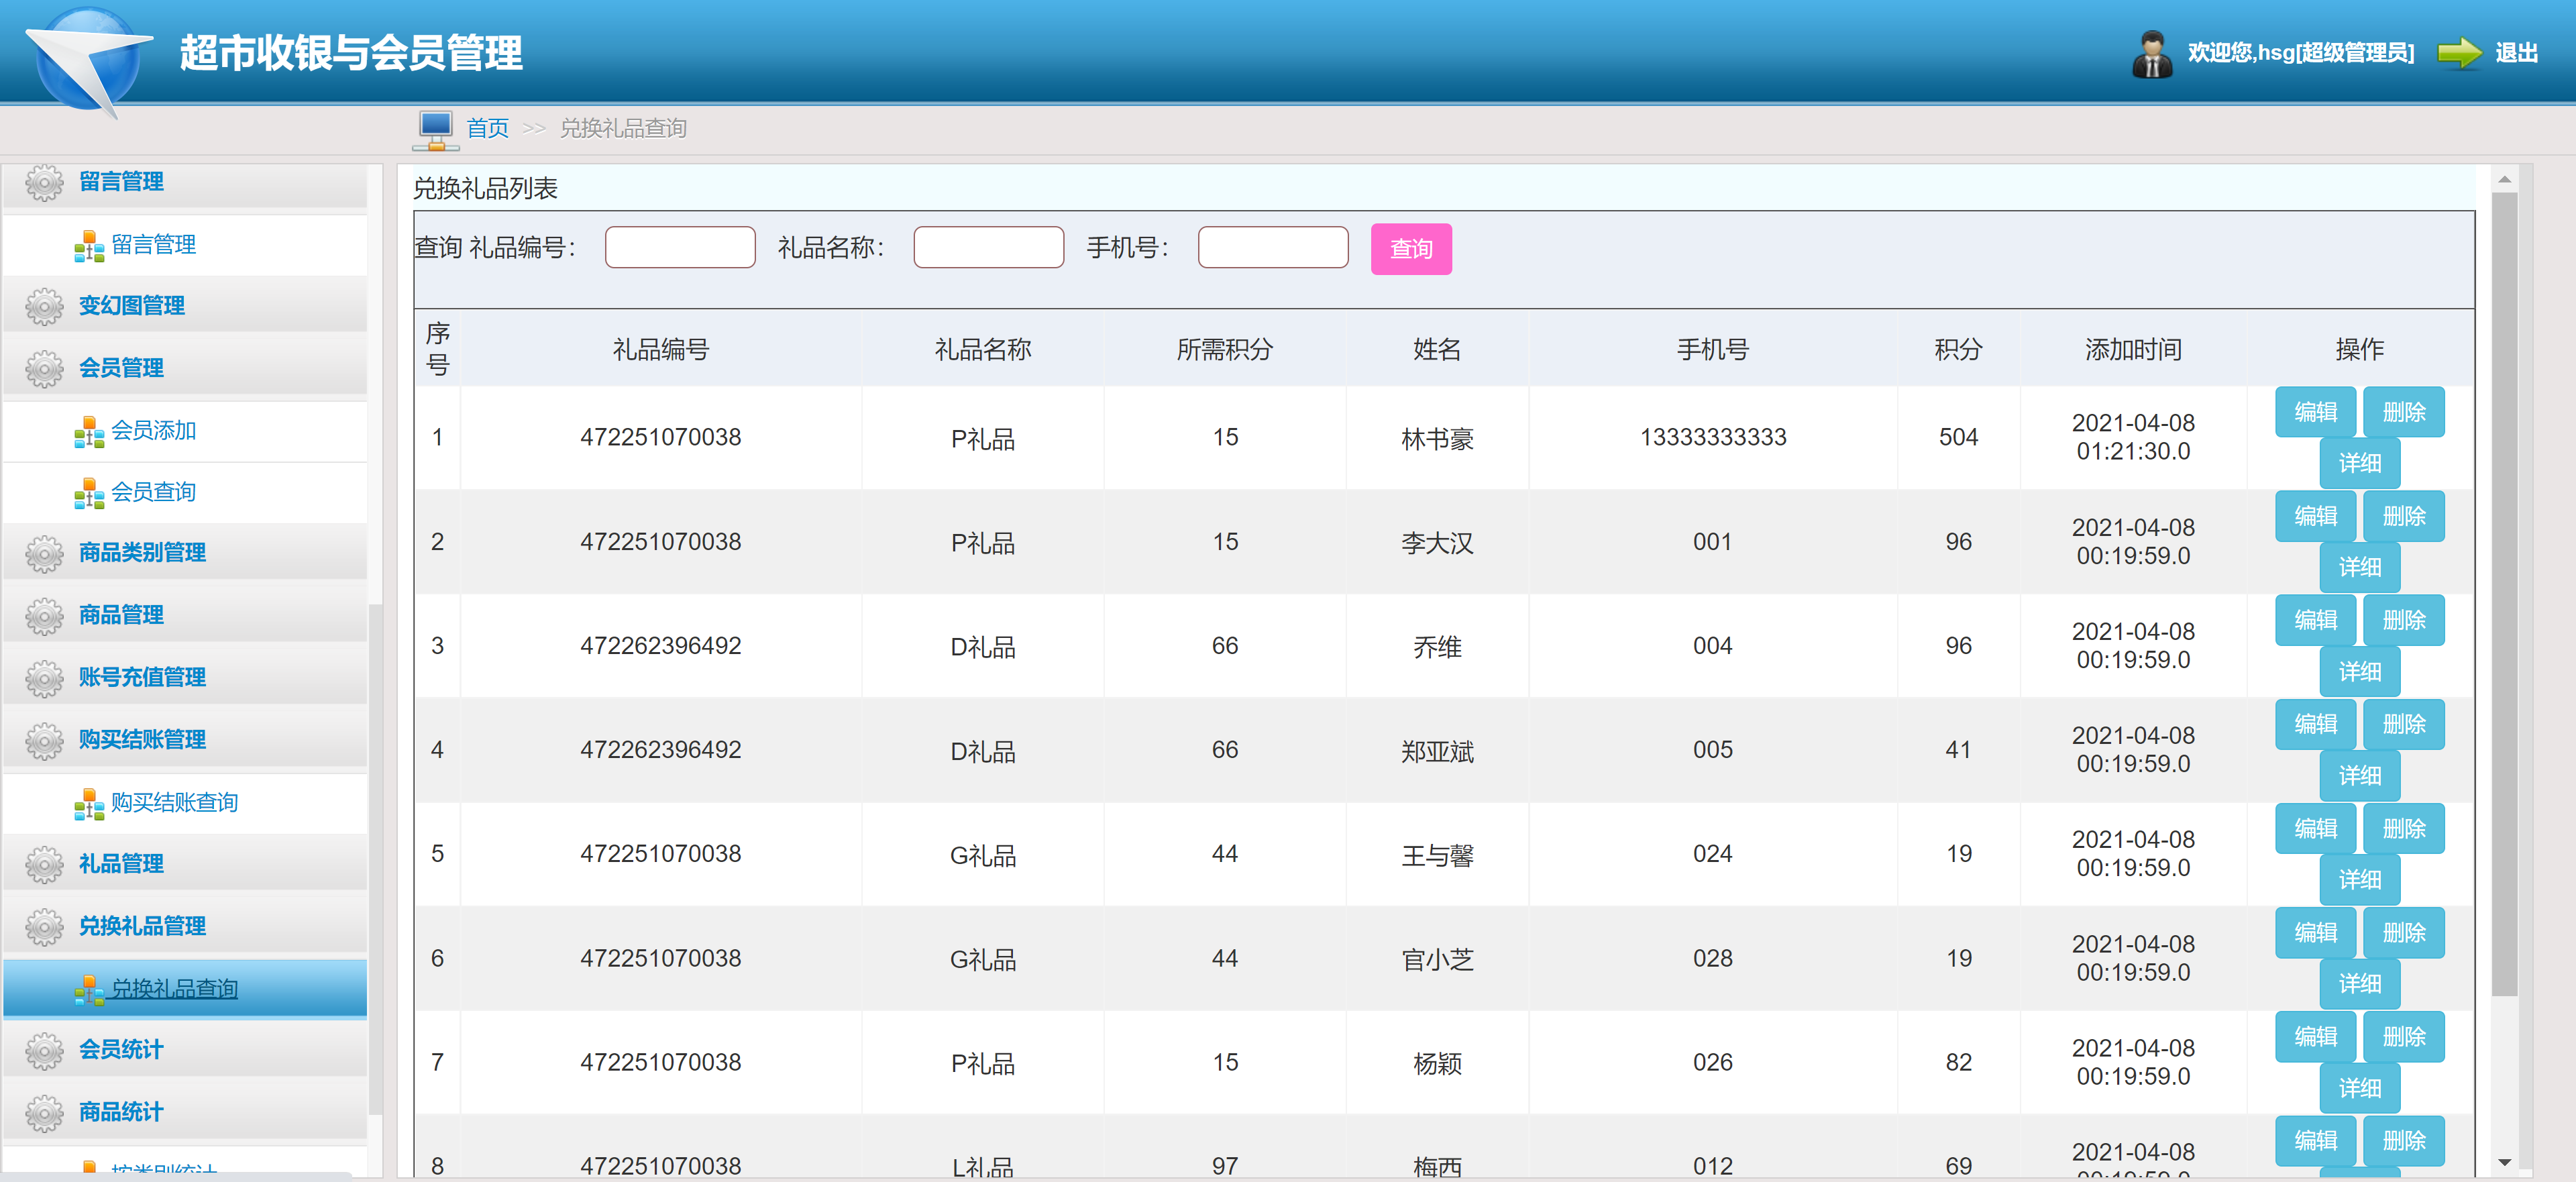
Task: Click the 首页 breadcrumb link
Action: click(x=487, y=129)
